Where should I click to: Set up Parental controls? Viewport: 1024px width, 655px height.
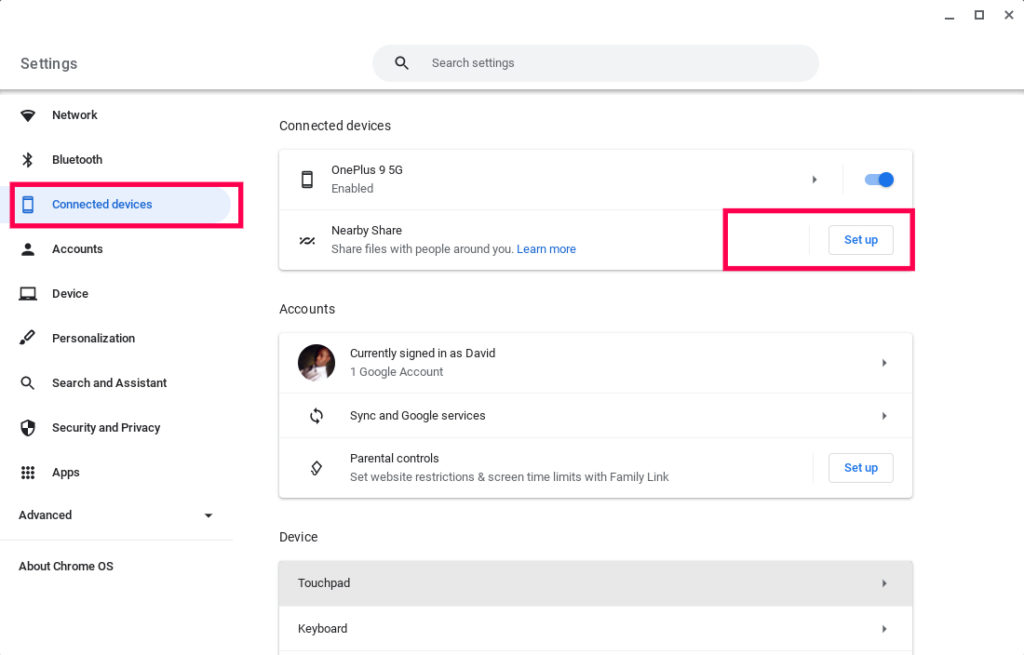pos(861,468)
